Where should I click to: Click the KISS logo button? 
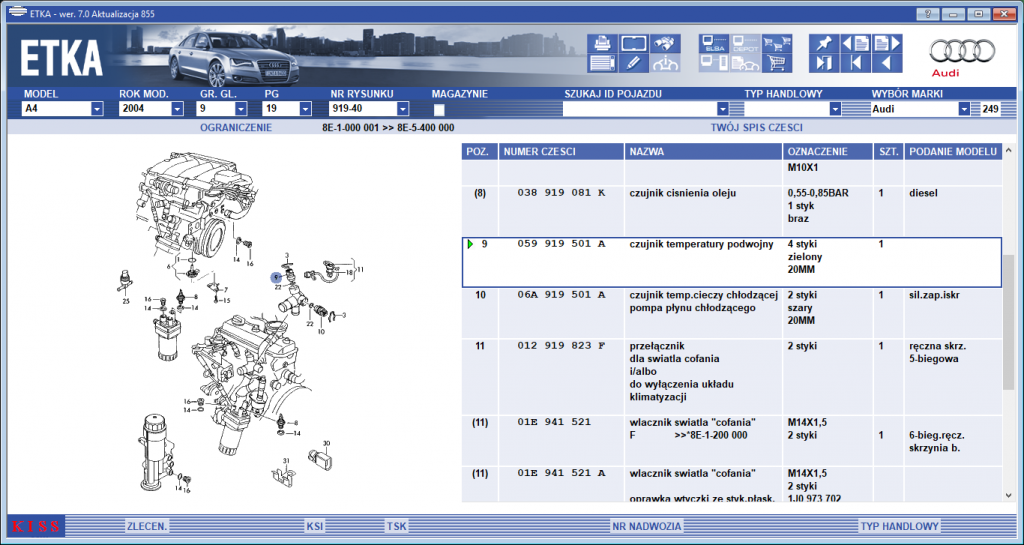pos(35,526)
